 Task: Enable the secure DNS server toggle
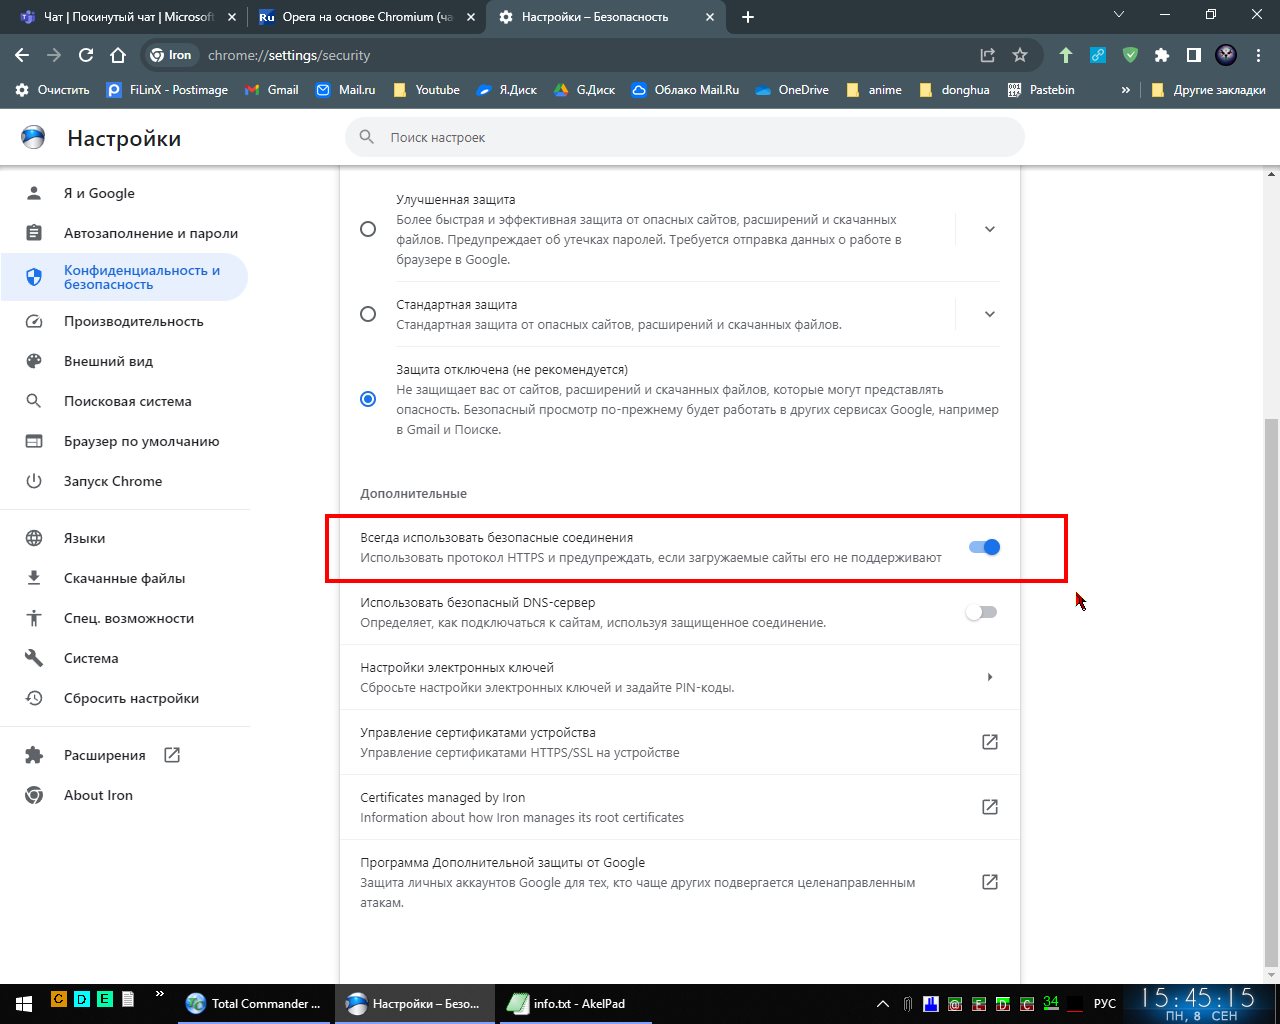(981, 612)
